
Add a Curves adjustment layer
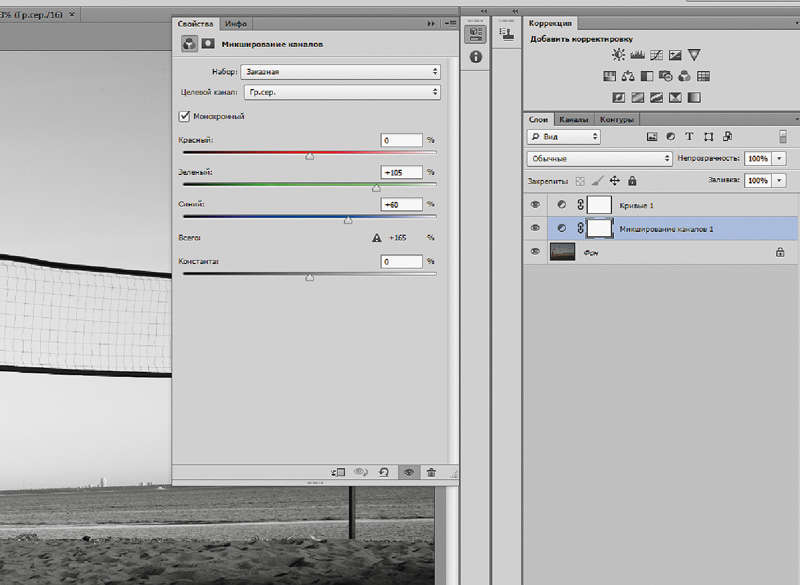pos(657,55)
